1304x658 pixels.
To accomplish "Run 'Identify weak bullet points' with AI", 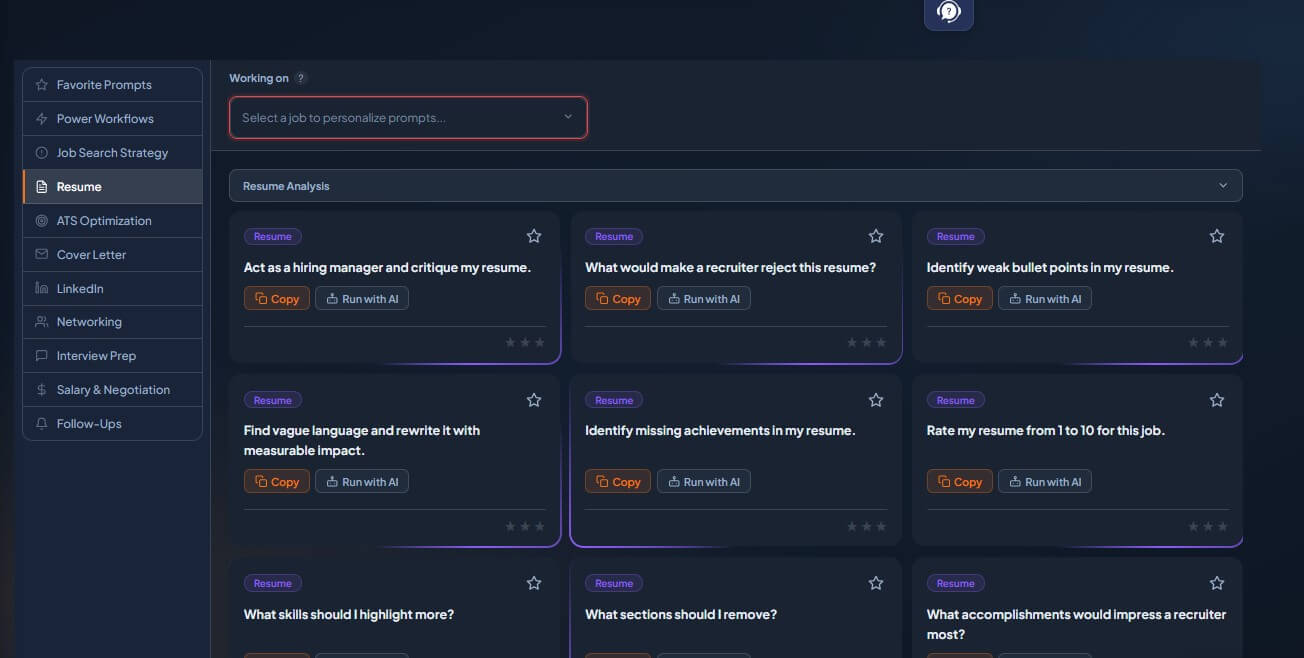I will pos(1045,299).
